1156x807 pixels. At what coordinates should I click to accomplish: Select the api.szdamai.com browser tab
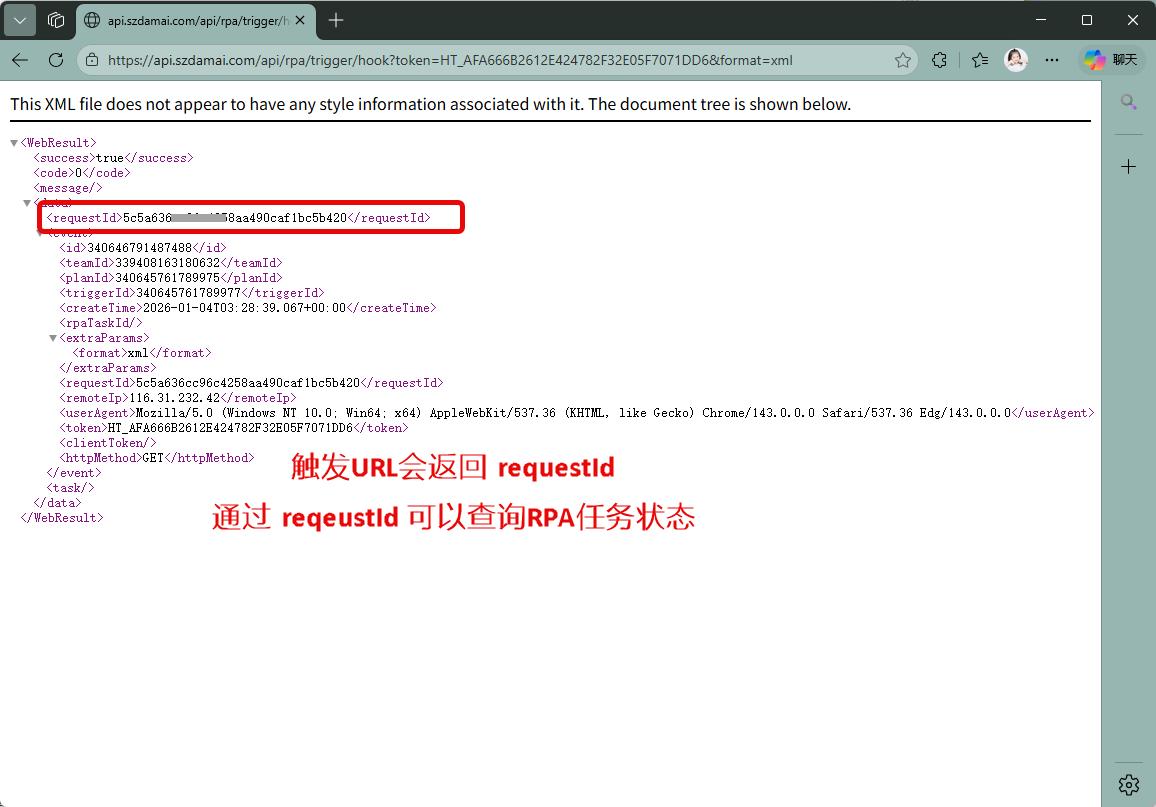click(x=190, y=20)
